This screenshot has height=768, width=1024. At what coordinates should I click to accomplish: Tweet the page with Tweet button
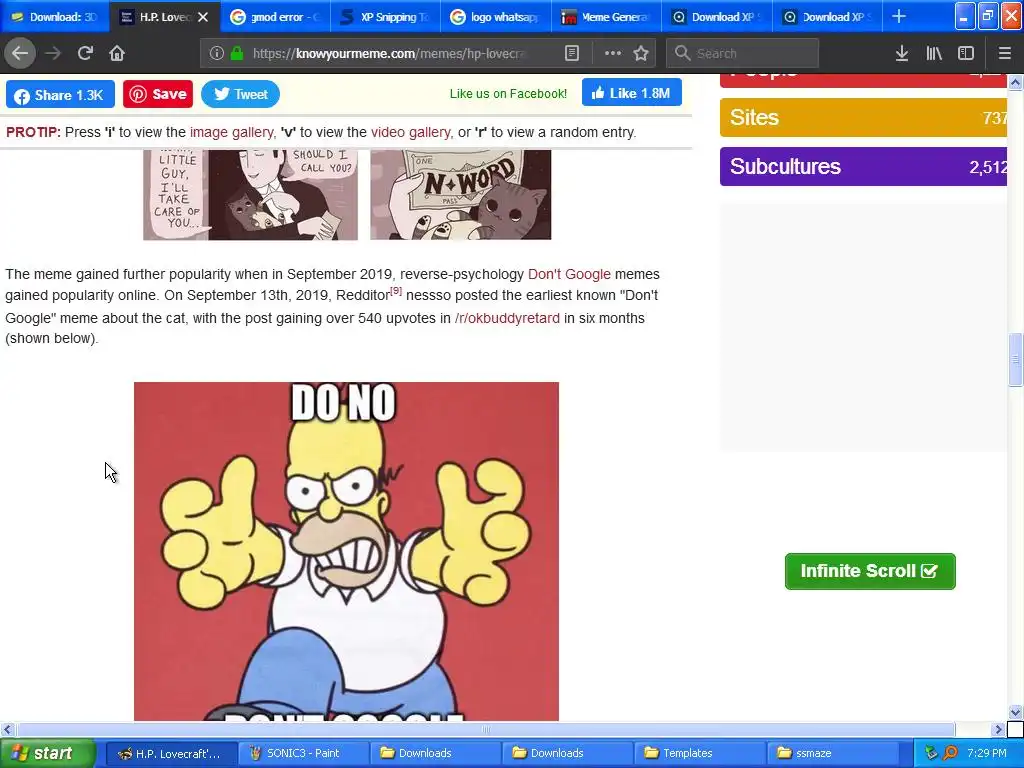tap(240, 94)
